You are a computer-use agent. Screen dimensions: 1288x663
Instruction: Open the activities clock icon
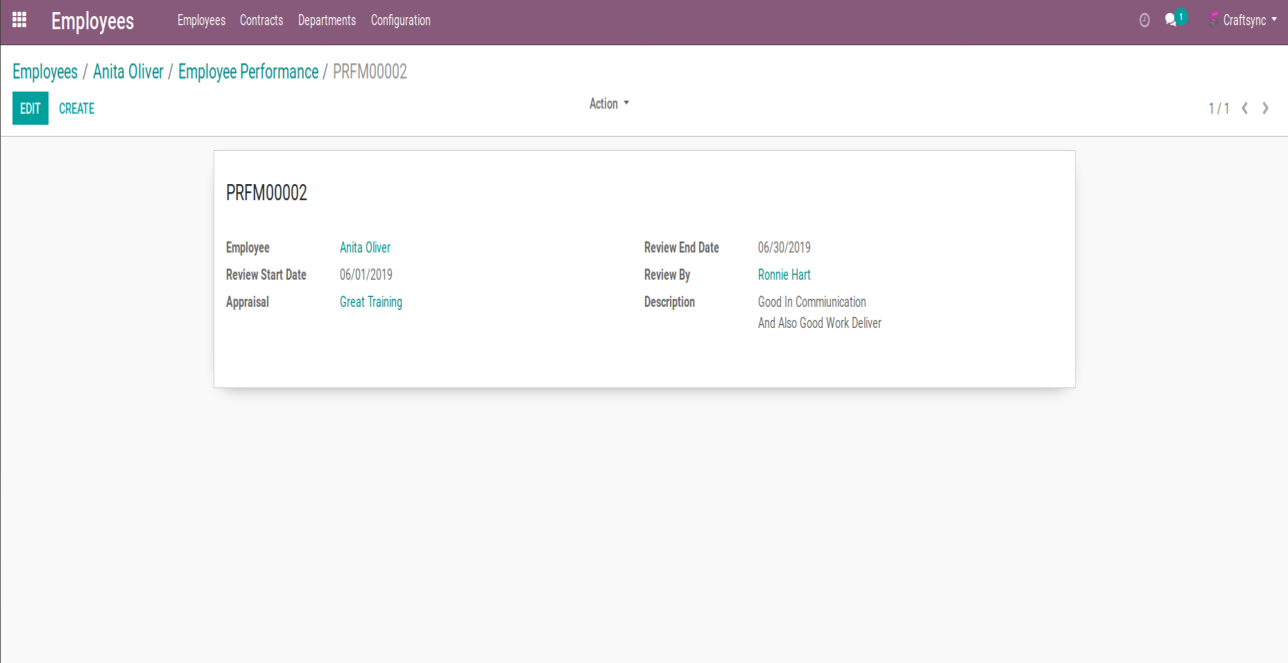[x=1144, y=20]
